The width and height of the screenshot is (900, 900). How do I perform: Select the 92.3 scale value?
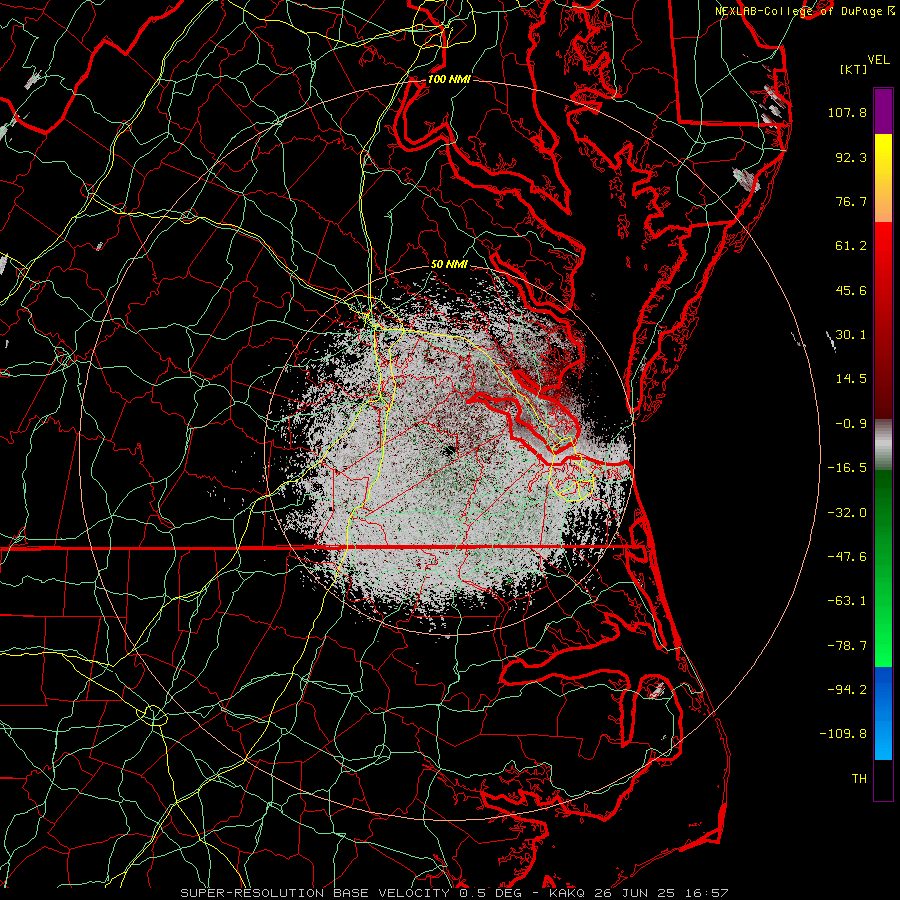click(x=851, y=157)
